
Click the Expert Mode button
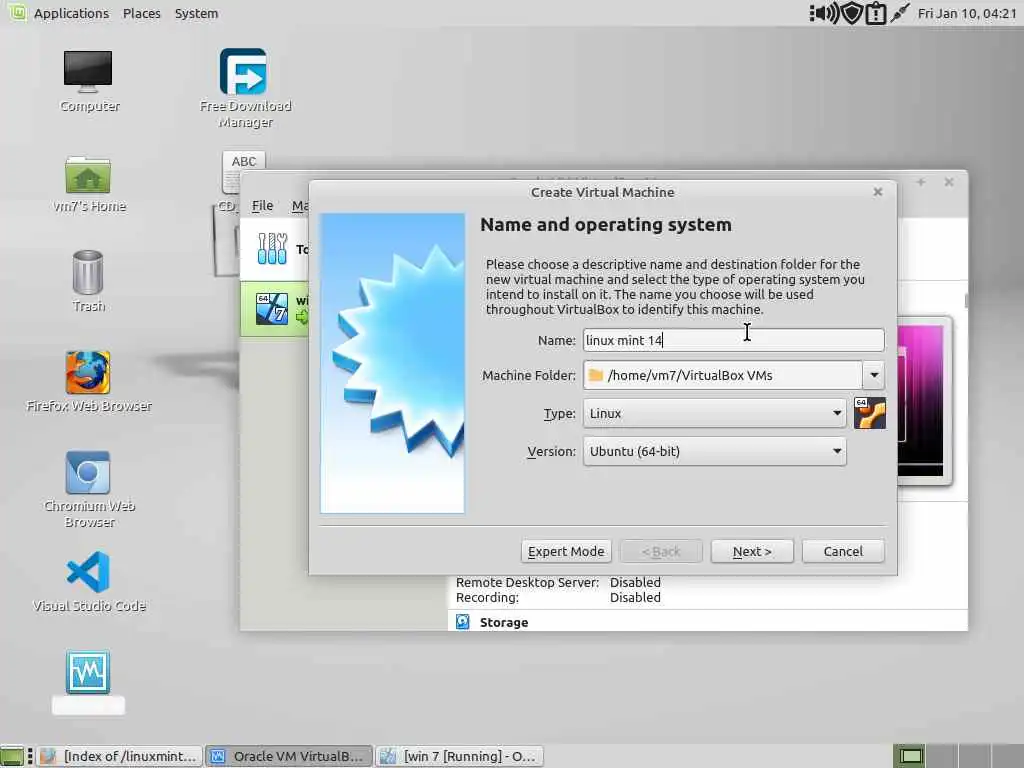[566, 551]
